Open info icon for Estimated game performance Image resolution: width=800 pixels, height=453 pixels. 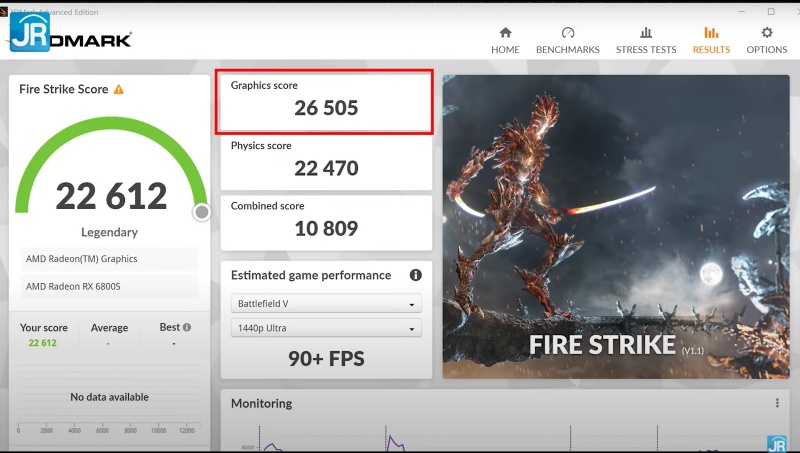(x=416, y=275)
